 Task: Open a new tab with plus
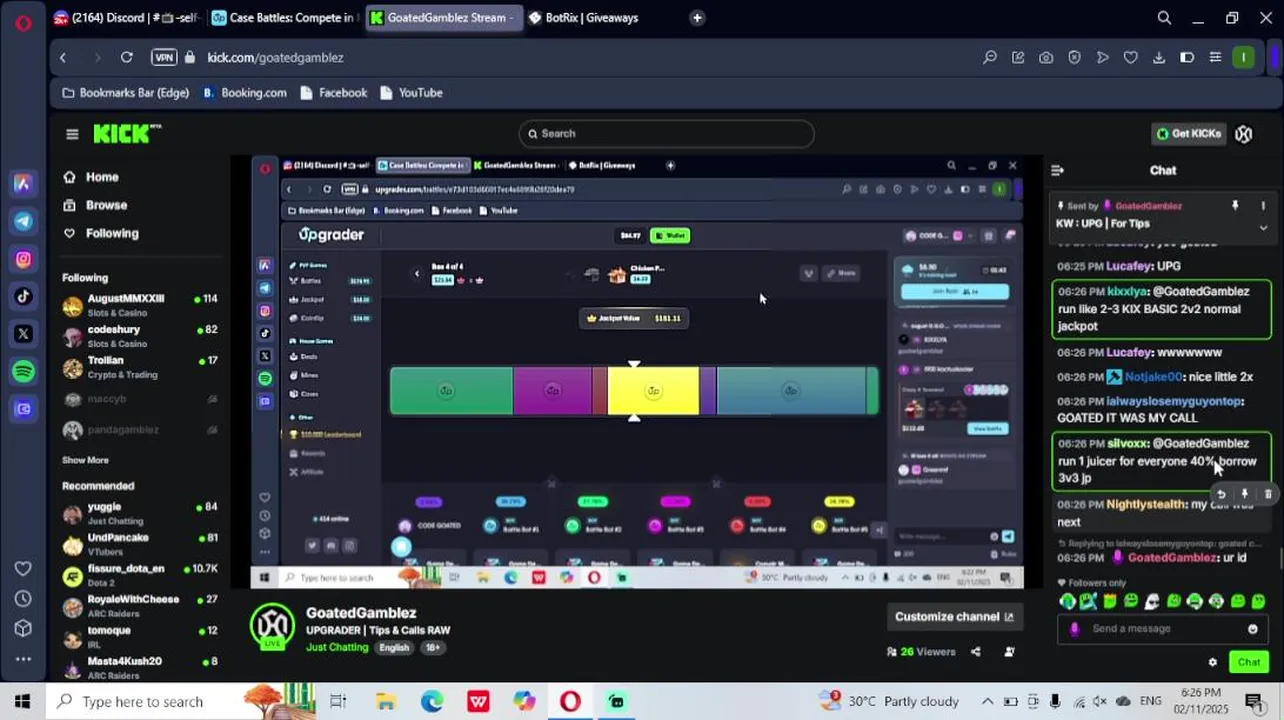pos(697,18)
